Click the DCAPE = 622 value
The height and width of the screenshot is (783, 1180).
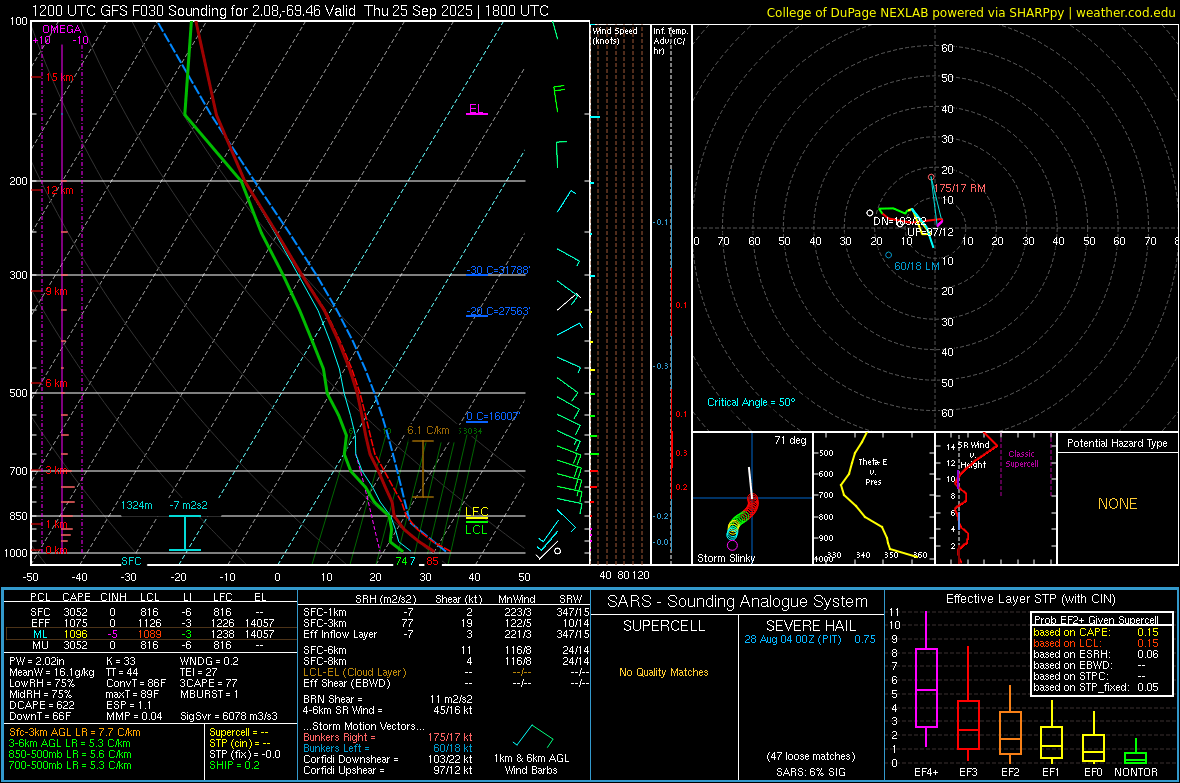tap(41, 705)
